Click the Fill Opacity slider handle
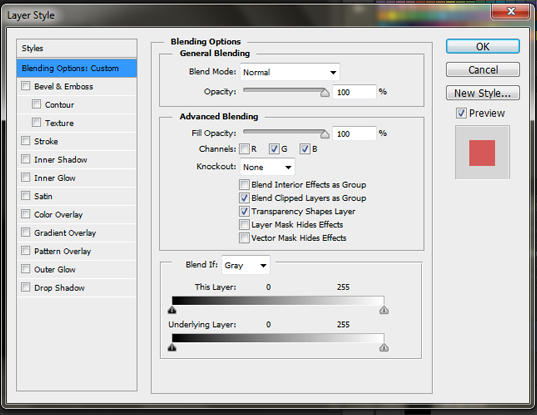Viewport: 537px width, 415px height. click(325, 135)
